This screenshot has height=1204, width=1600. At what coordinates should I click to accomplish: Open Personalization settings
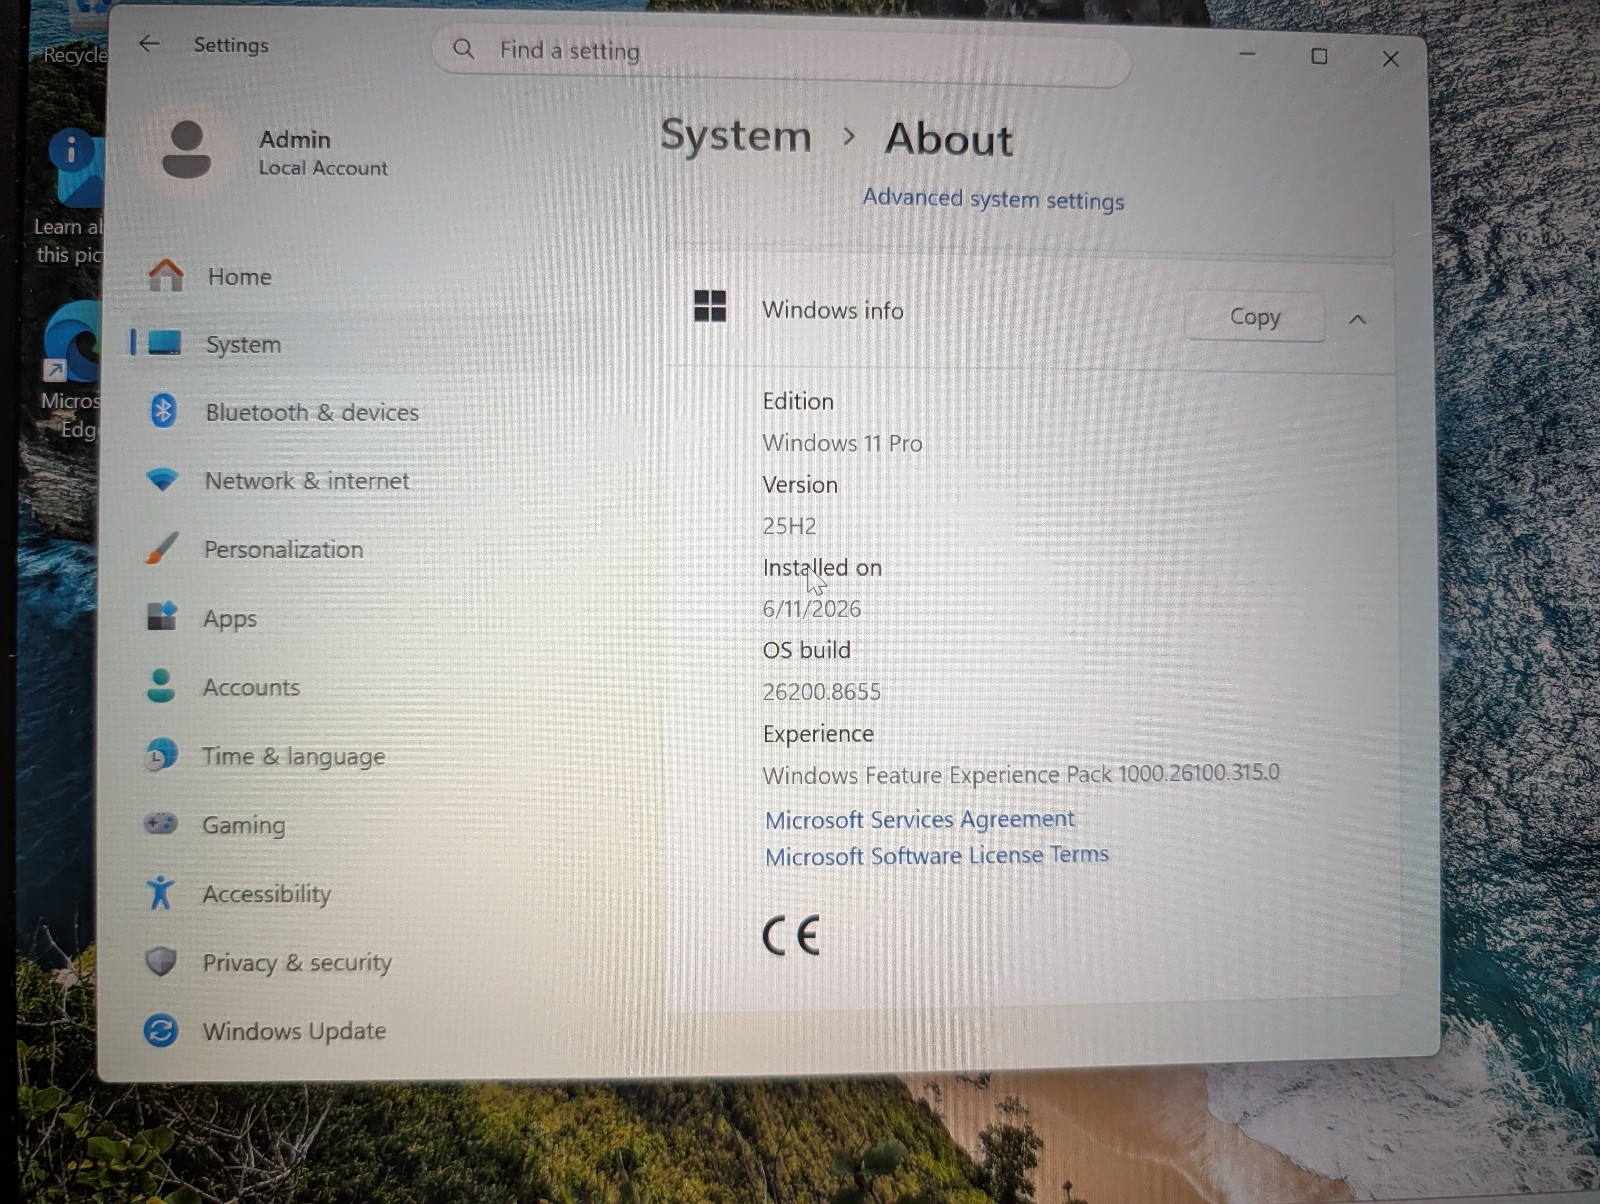tap(283, 549)
